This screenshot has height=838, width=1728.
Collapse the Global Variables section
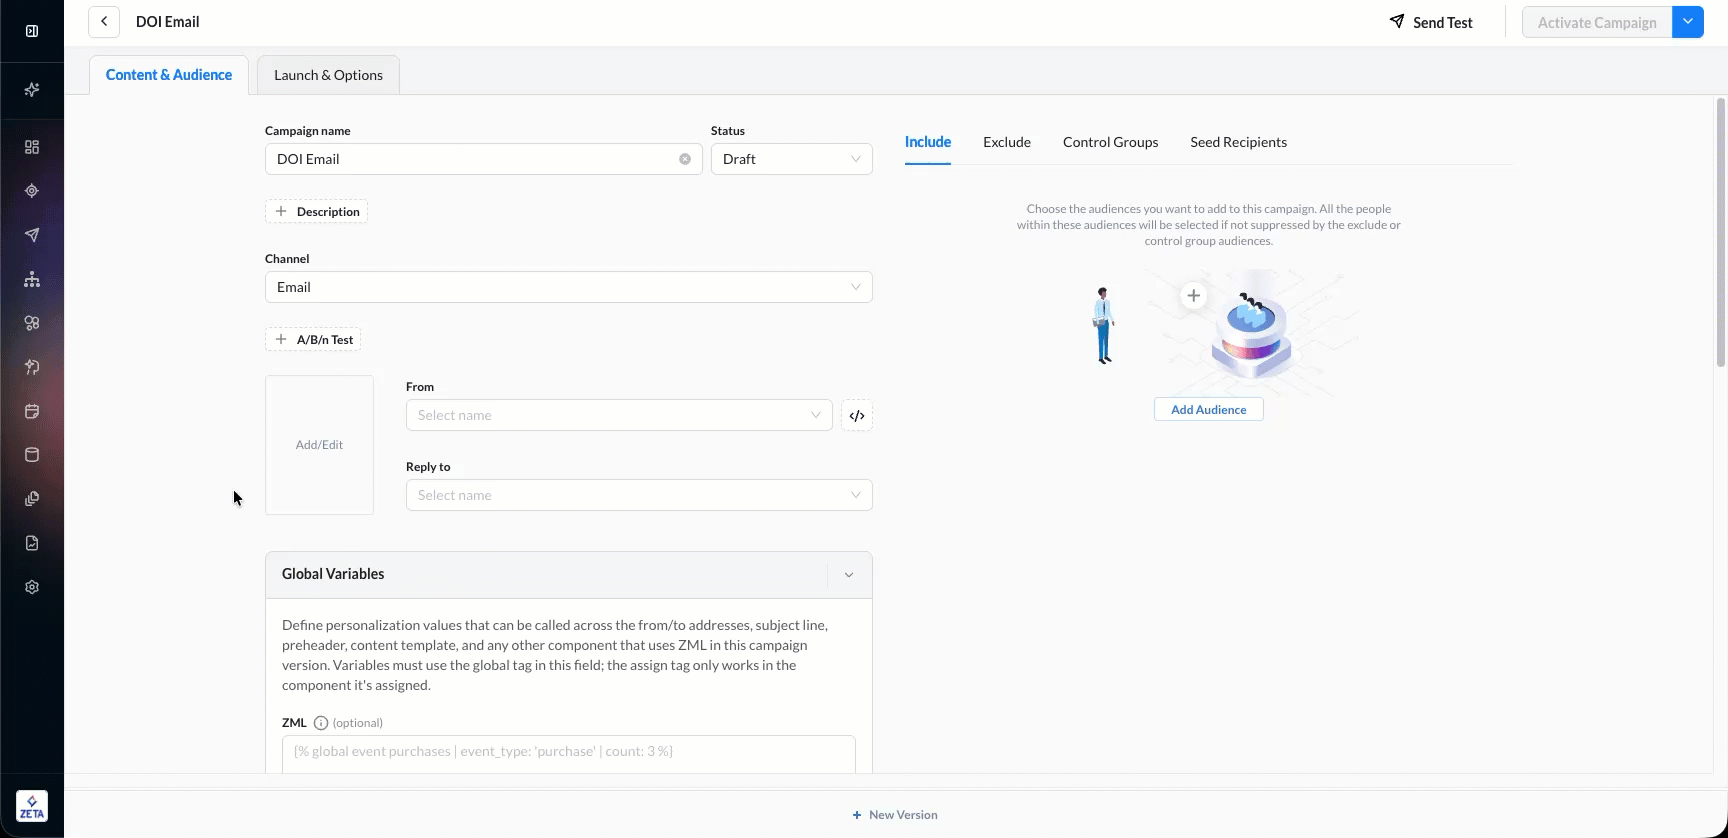pyautogui.click(x=849, y=575)
